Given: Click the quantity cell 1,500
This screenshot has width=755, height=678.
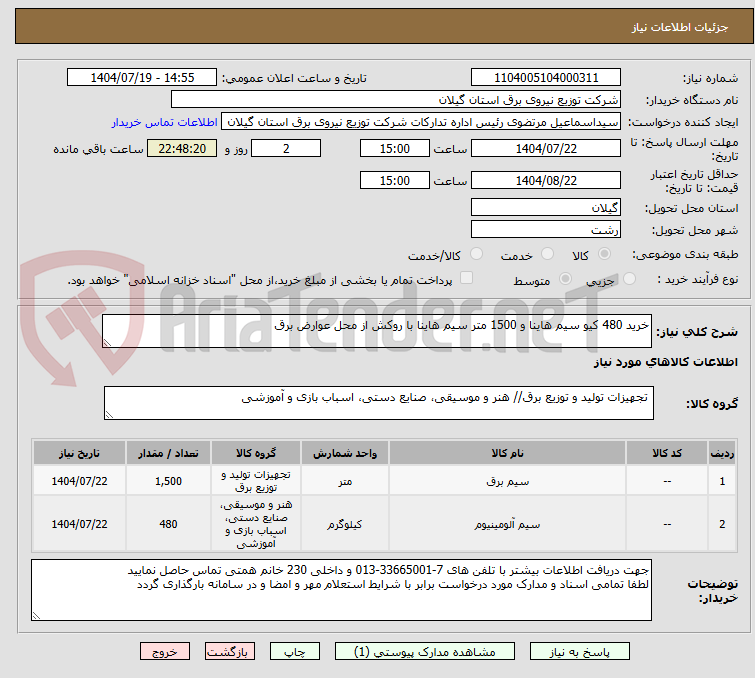Looking at the screenshot, I should [169, 481].
